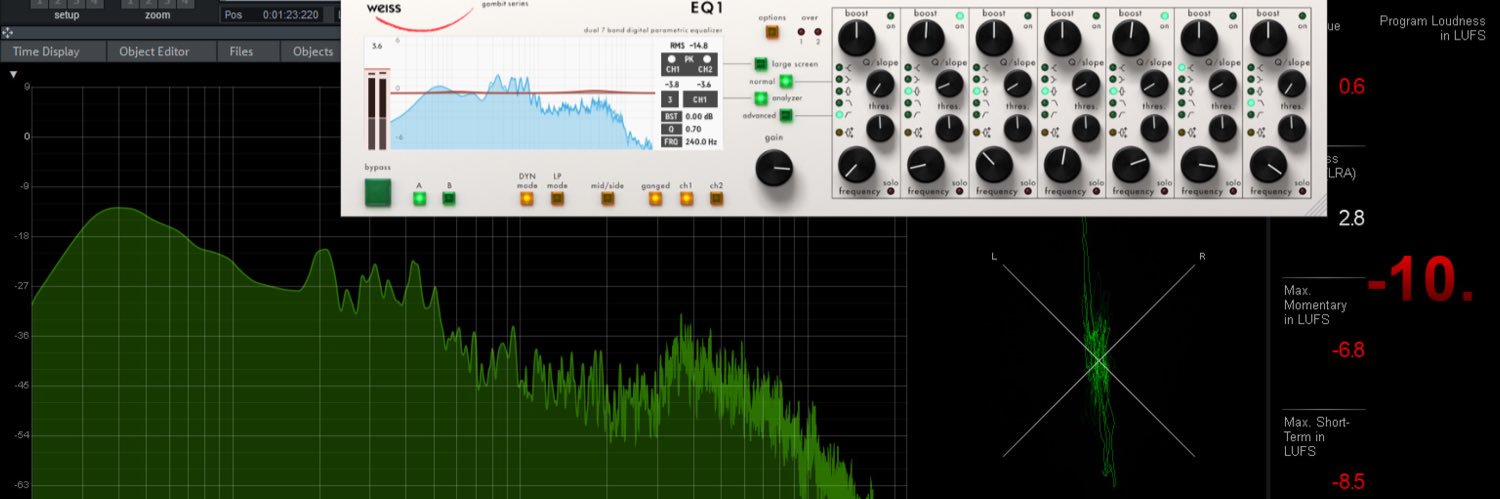
Task: Solo band 4 of the EQ
Action: pyautogui.click(x=1095, y=191)
